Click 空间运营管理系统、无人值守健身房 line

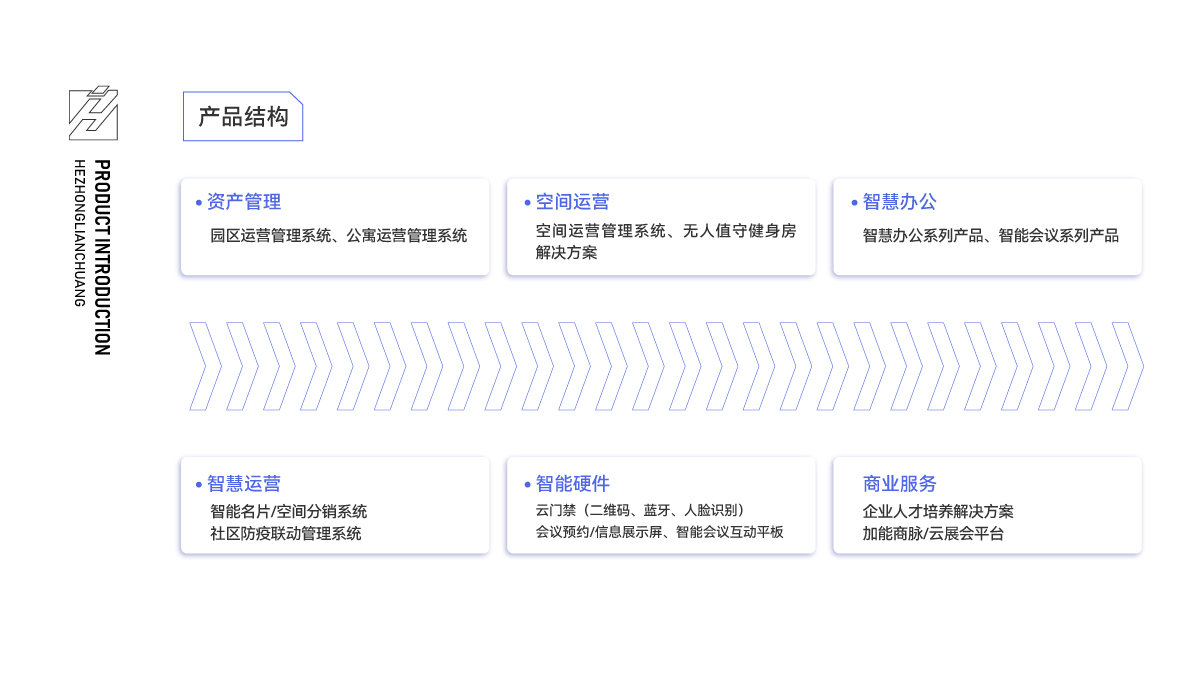[x=666, y=231]
